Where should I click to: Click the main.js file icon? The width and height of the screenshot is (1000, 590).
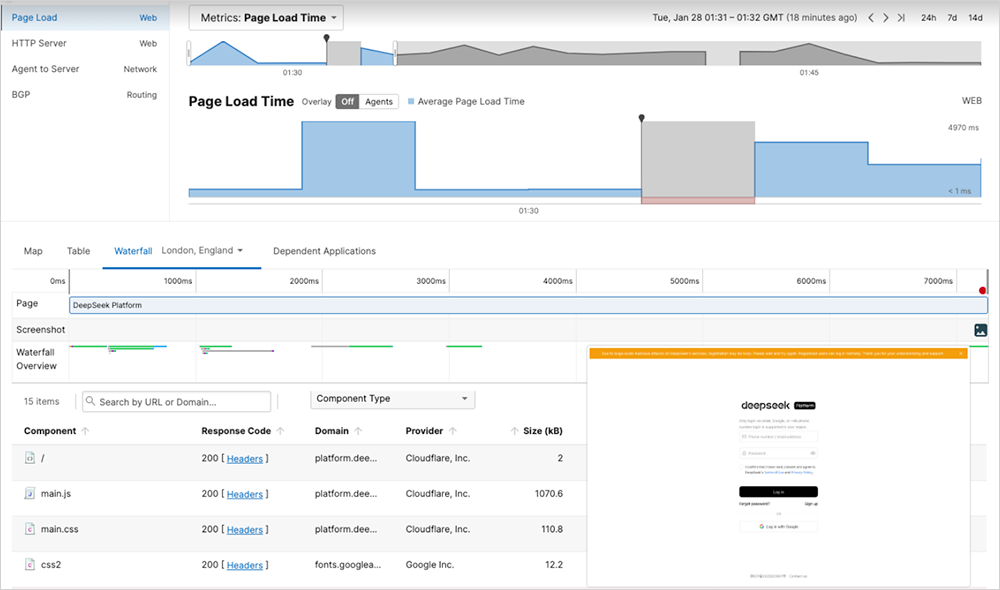[x=30, y=494]
